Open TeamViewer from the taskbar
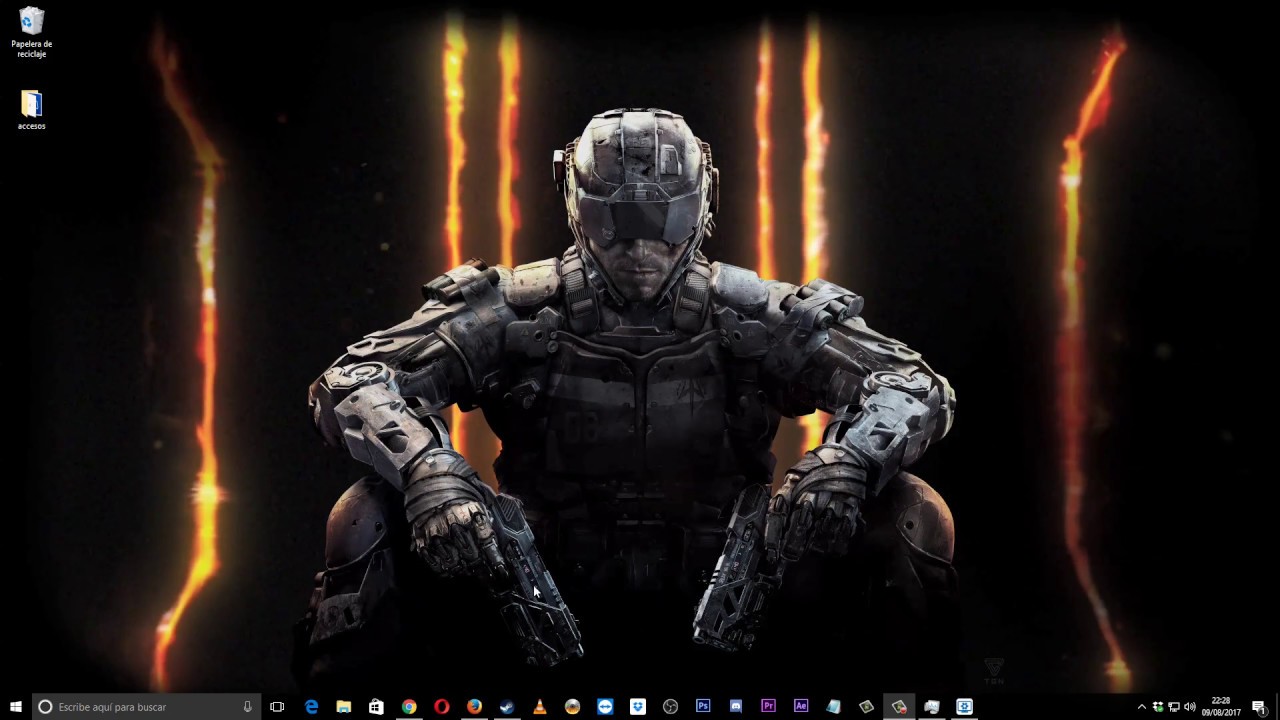This screenshot has width=1280, height=720. 605,707
